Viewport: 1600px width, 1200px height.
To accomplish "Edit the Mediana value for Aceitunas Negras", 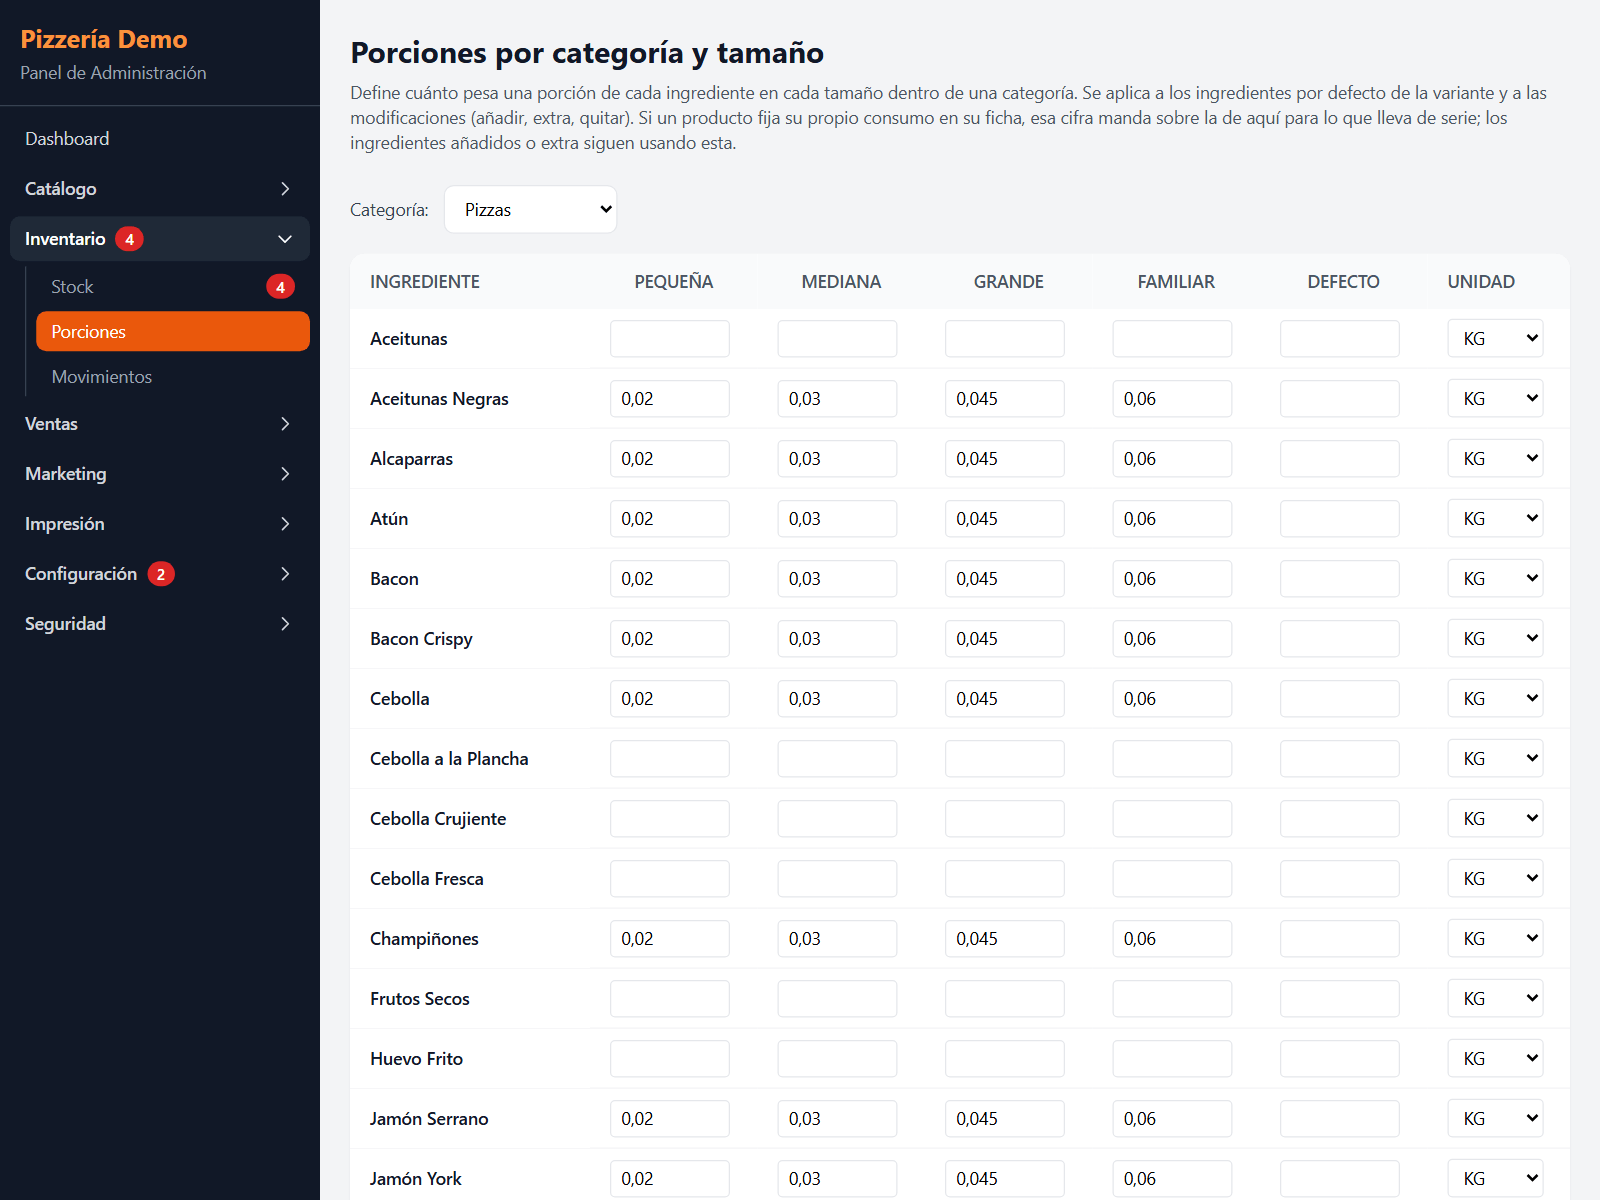I will [x=837, y=399].
